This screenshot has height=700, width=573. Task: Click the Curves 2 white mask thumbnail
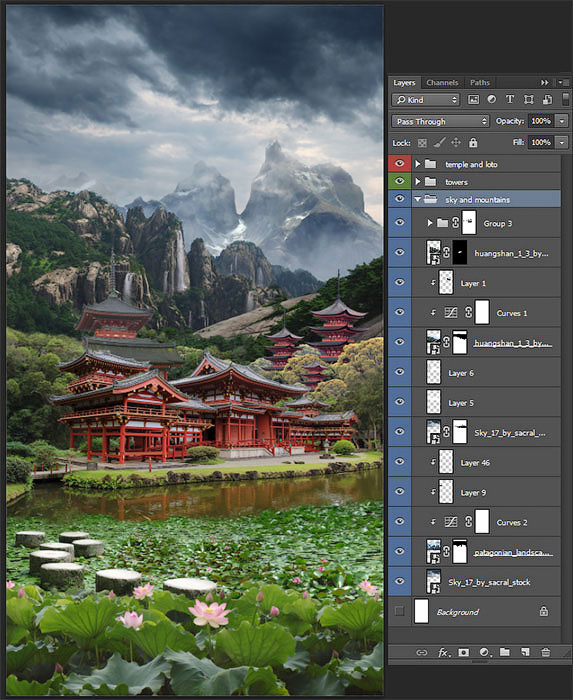tap(482, 521)
